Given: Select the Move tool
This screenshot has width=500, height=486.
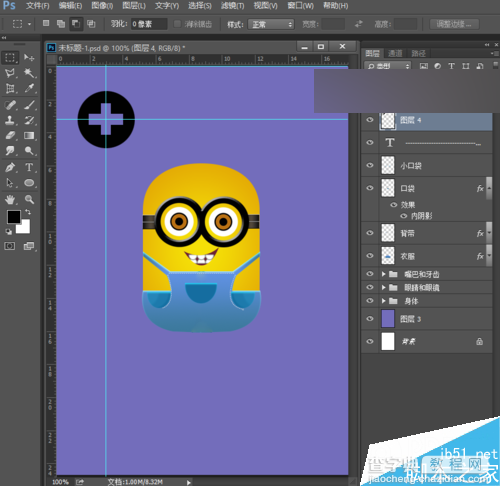Looking at the screenshot, I should pos(29,58).
